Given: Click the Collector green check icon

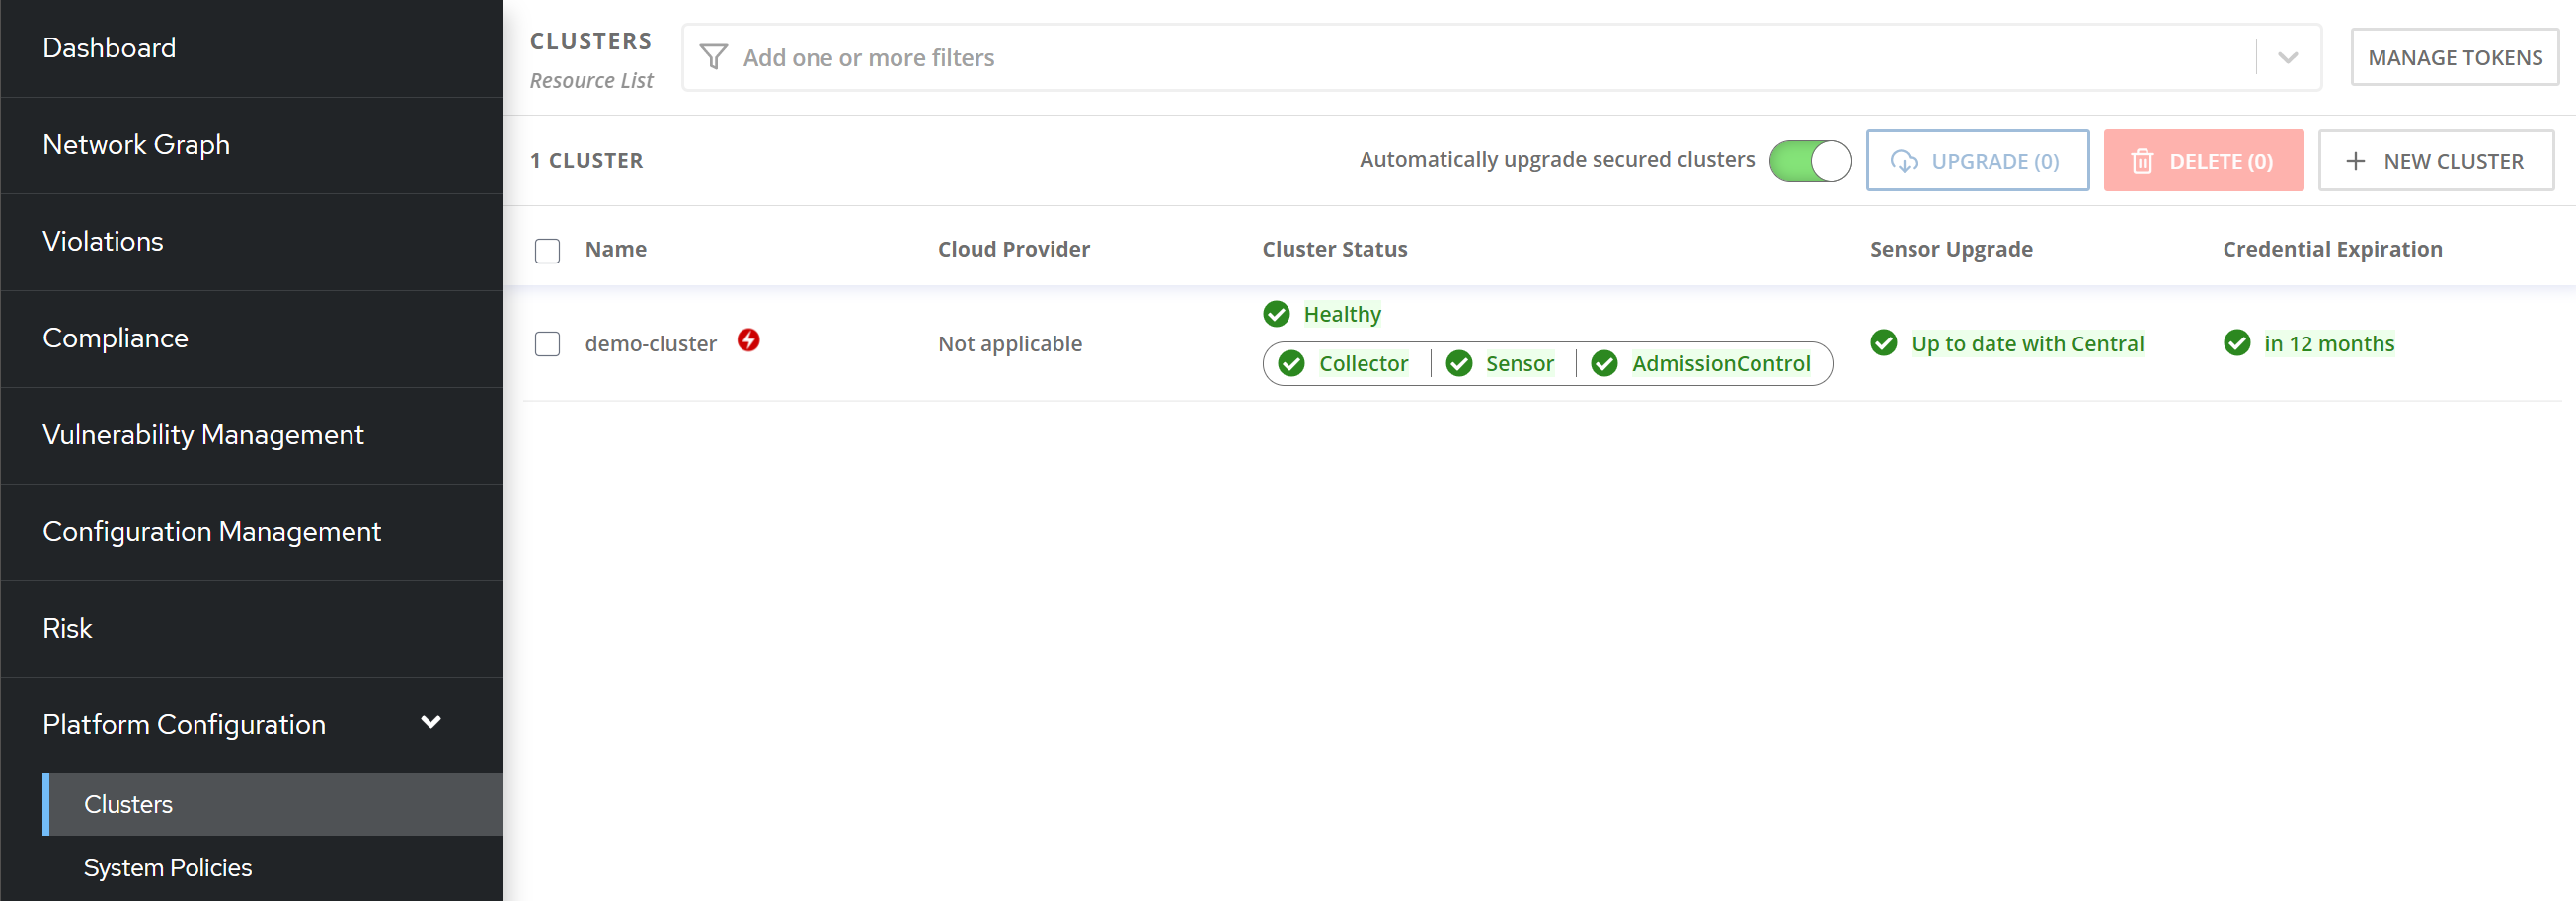Looking at the screenshot, I should coord(1291,363).
